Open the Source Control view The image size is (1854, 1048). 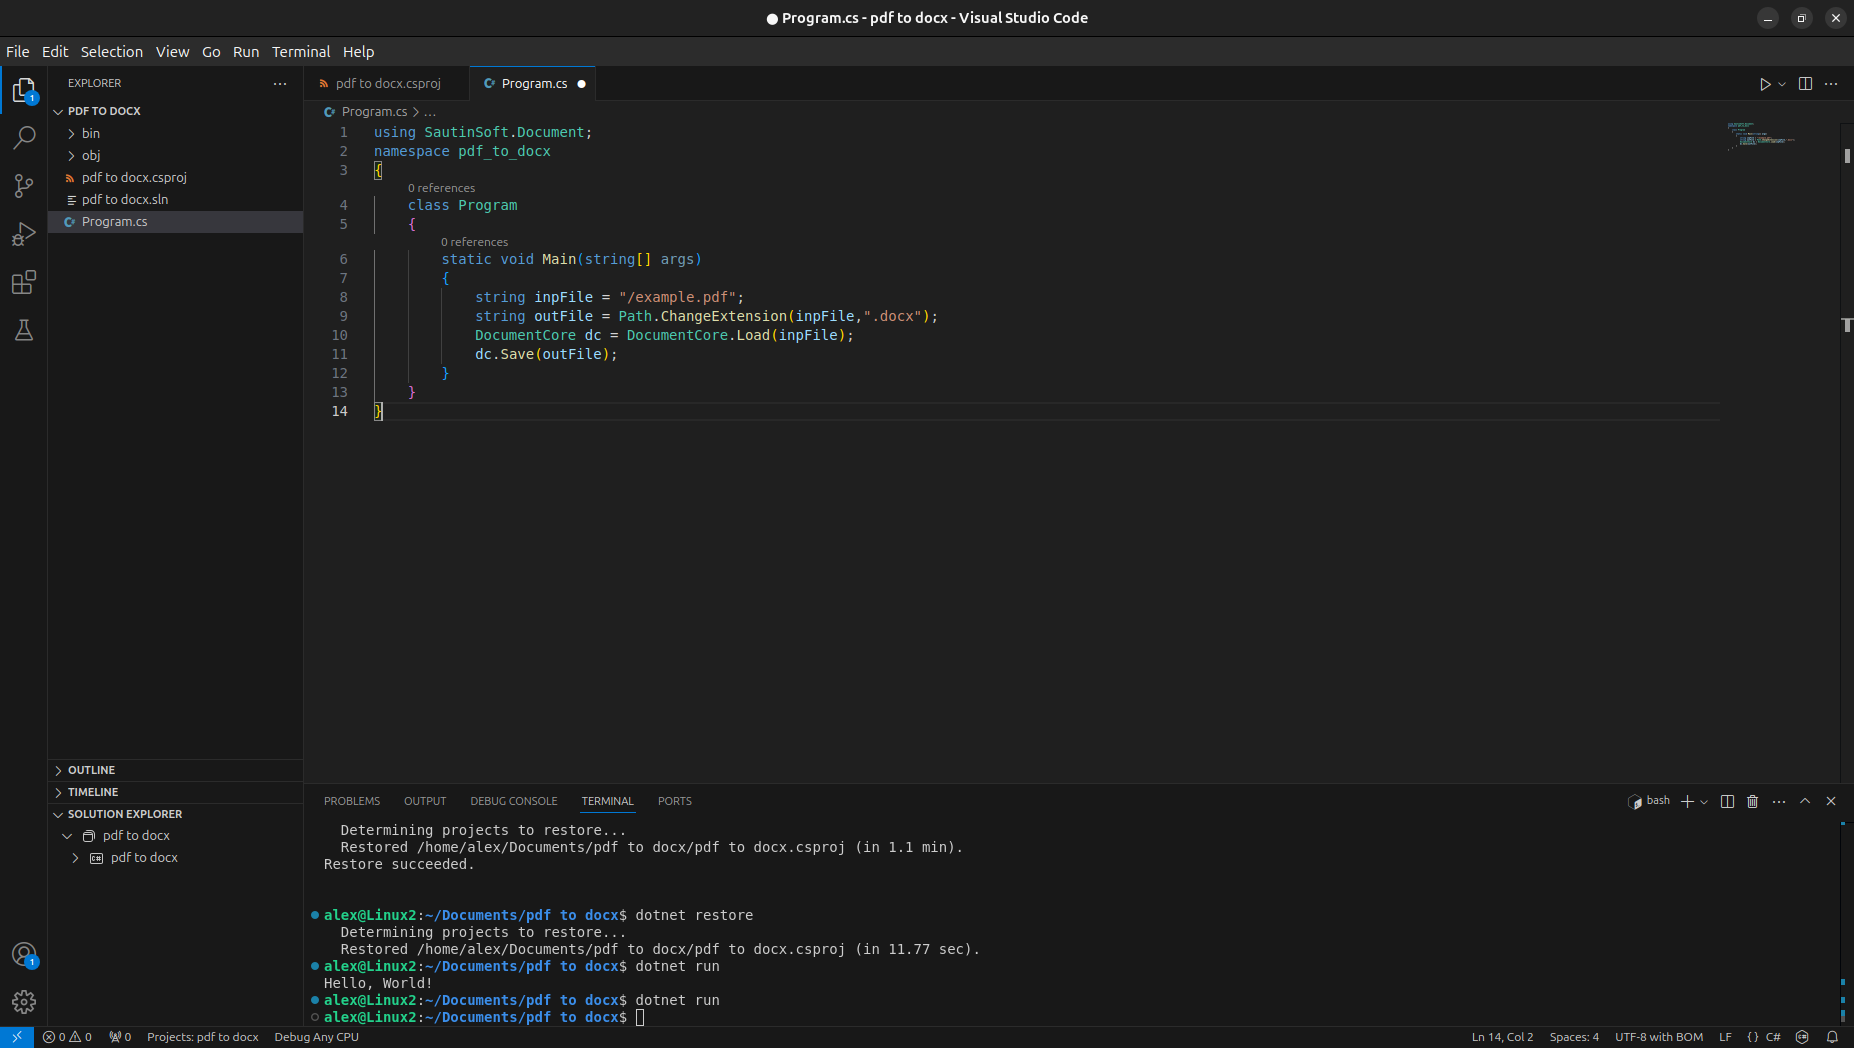(24, 186)
